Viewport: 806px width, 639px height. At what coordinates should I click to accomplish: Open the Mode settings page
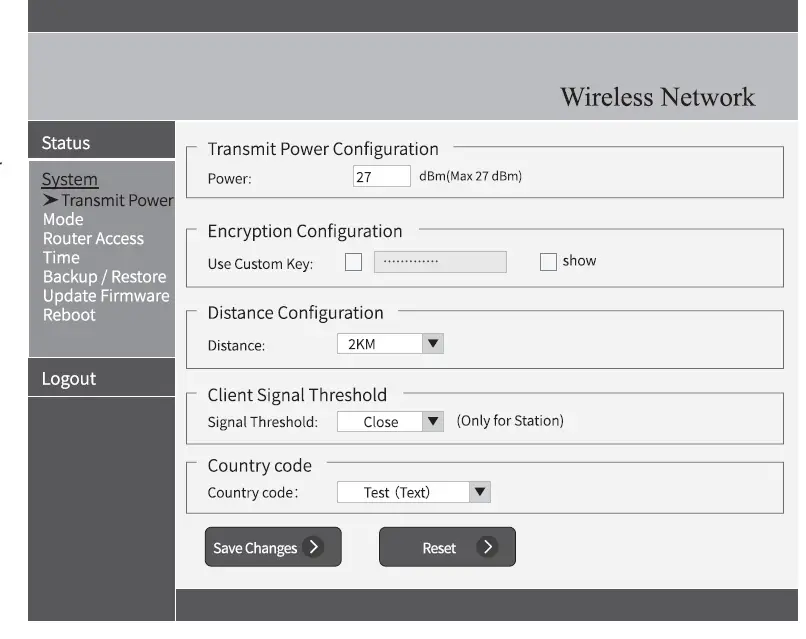[63, 220]
